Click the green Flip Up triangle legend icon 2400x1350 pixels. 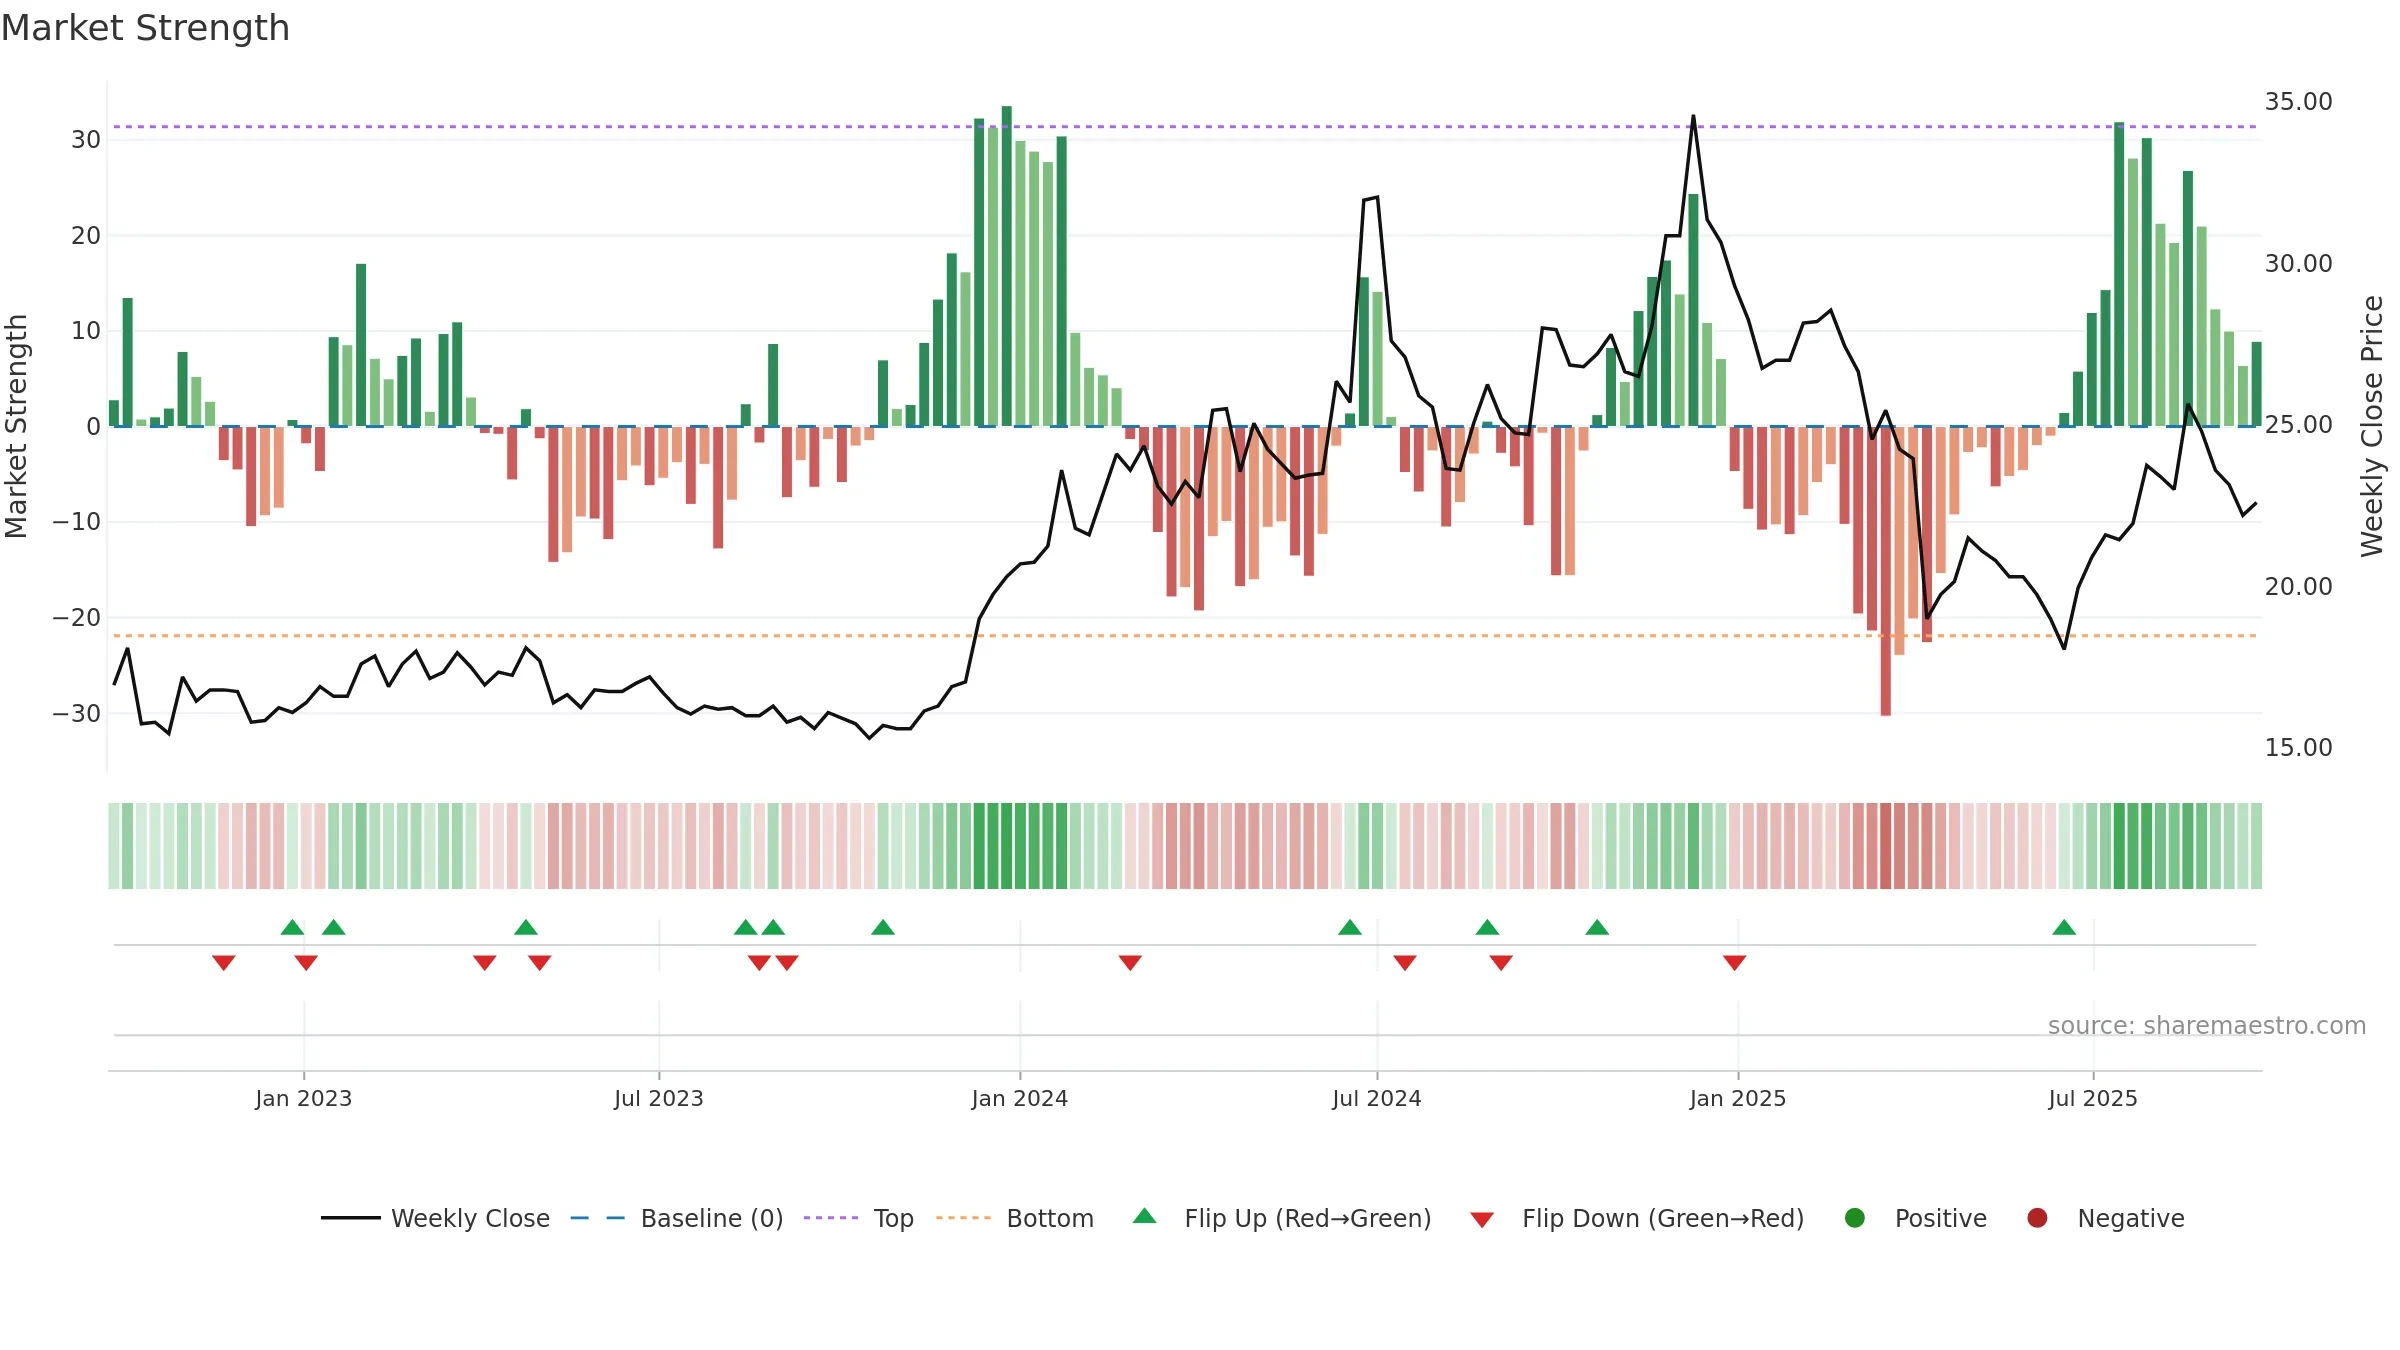[x=1145, y=1216]
